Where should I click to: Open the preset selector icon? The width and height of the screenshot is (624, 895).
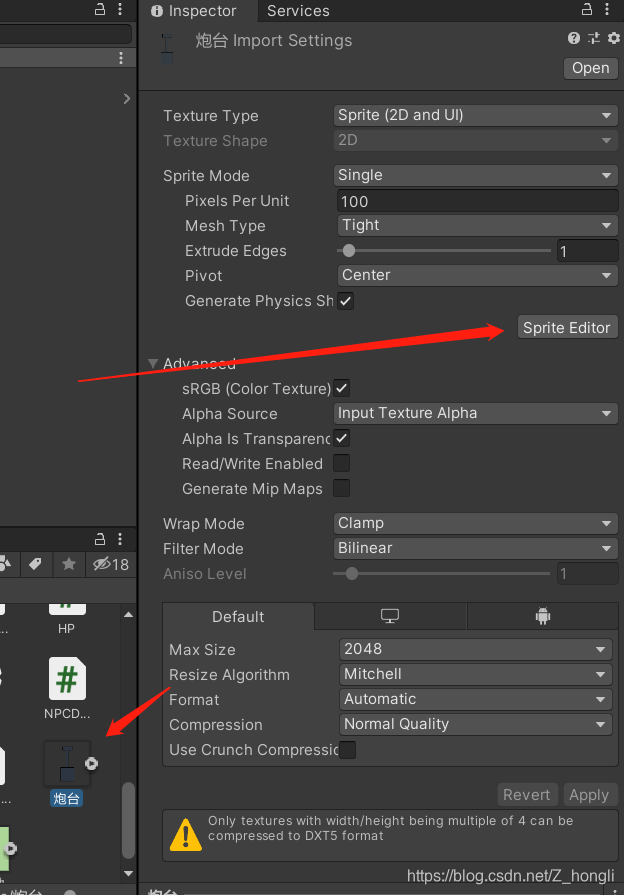(x=594, y=38)
